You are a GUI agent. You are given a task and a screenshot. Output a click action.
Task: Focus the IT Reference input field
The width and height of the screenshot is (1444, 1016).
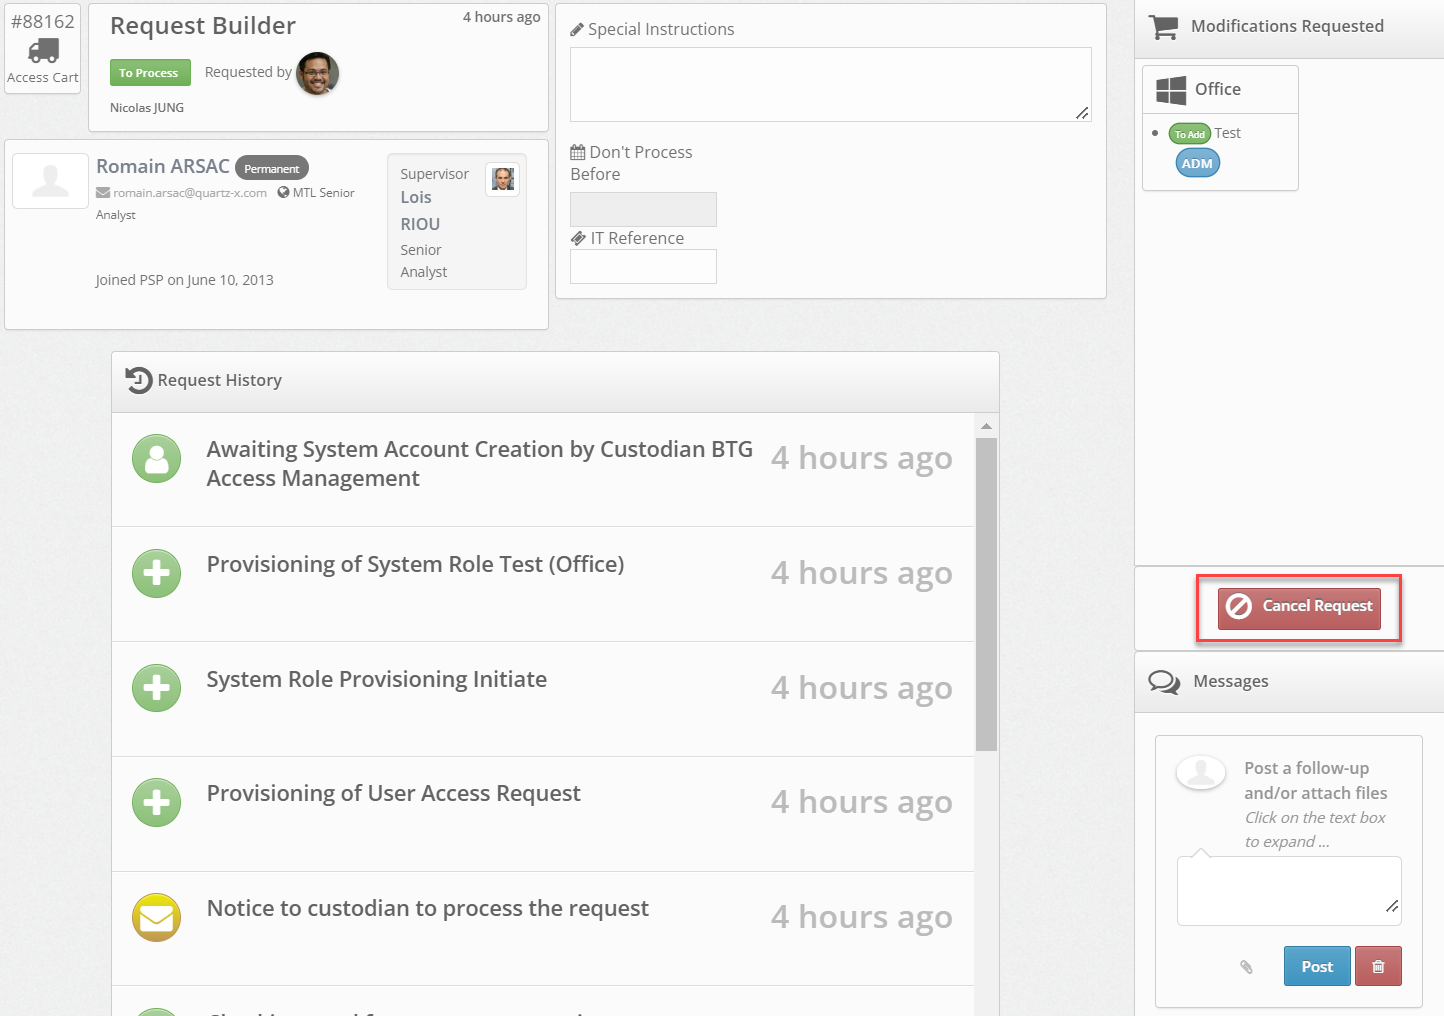(643, 267)
